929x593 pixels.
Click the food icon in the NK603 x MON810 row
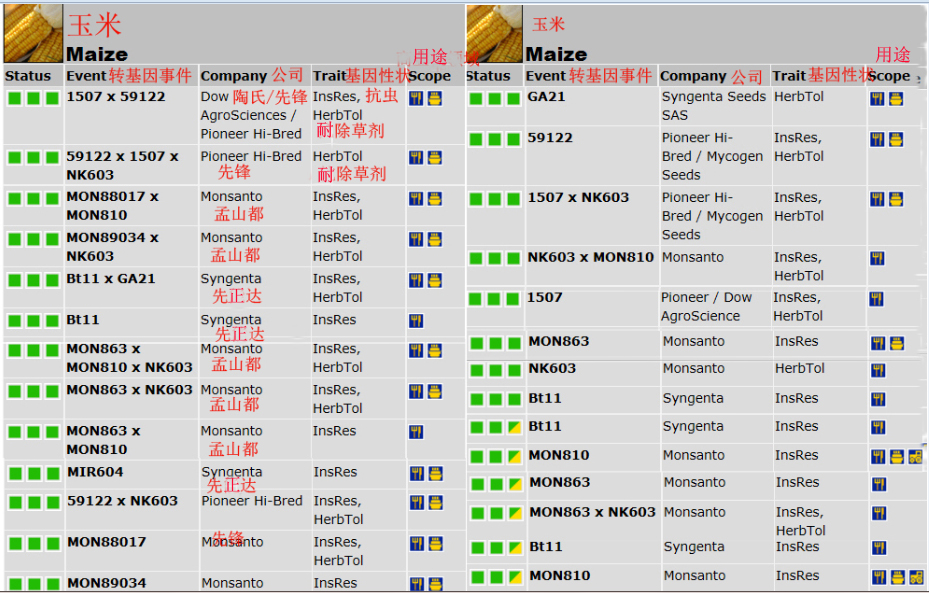(x=877, y=259)
